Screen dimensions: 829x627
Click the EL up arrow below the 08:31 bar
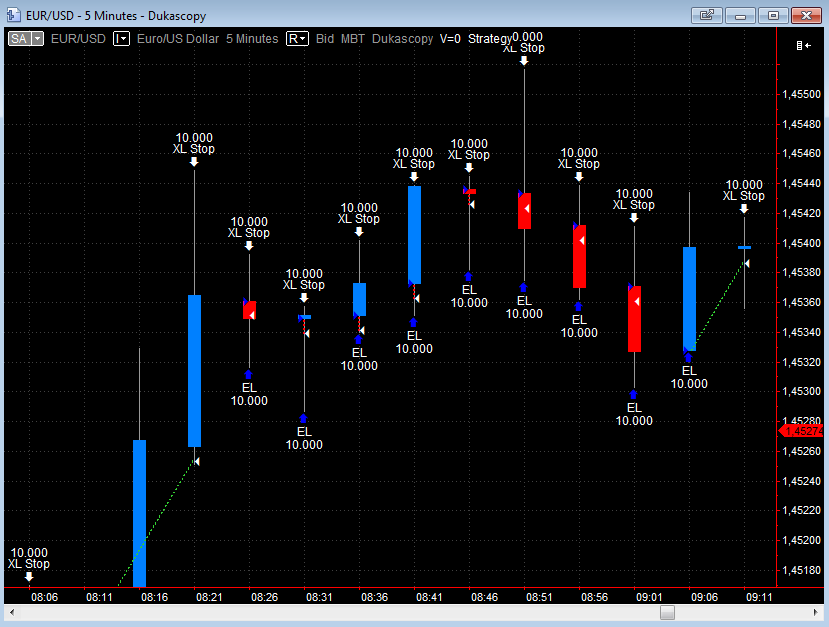[303, 419]
